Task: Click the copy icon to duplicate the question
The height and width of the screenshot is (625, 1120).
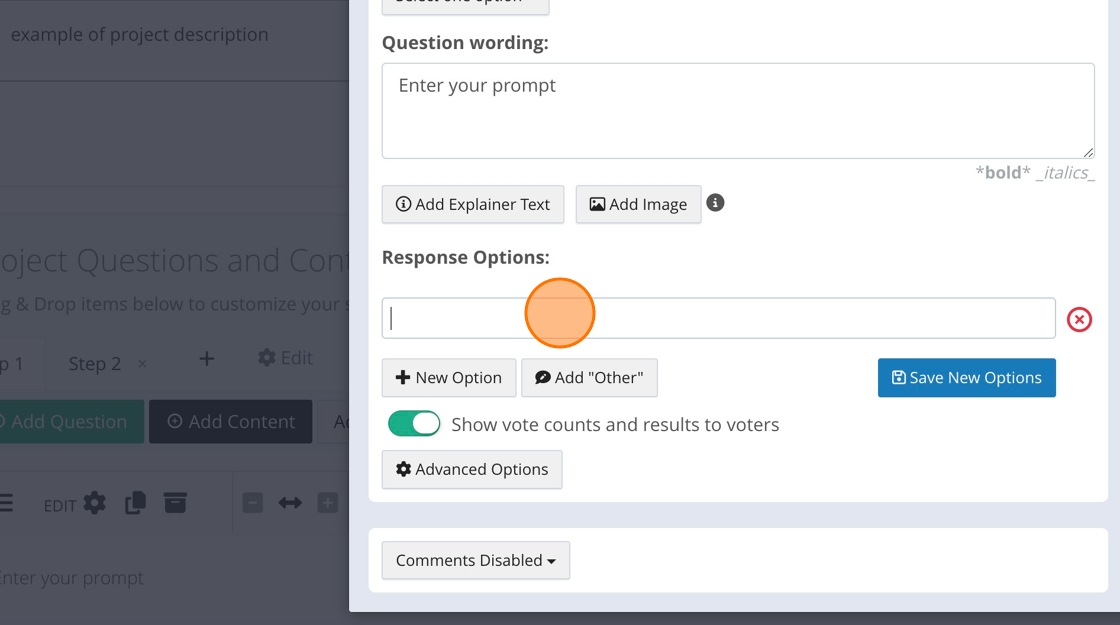Action: point(135,503)
